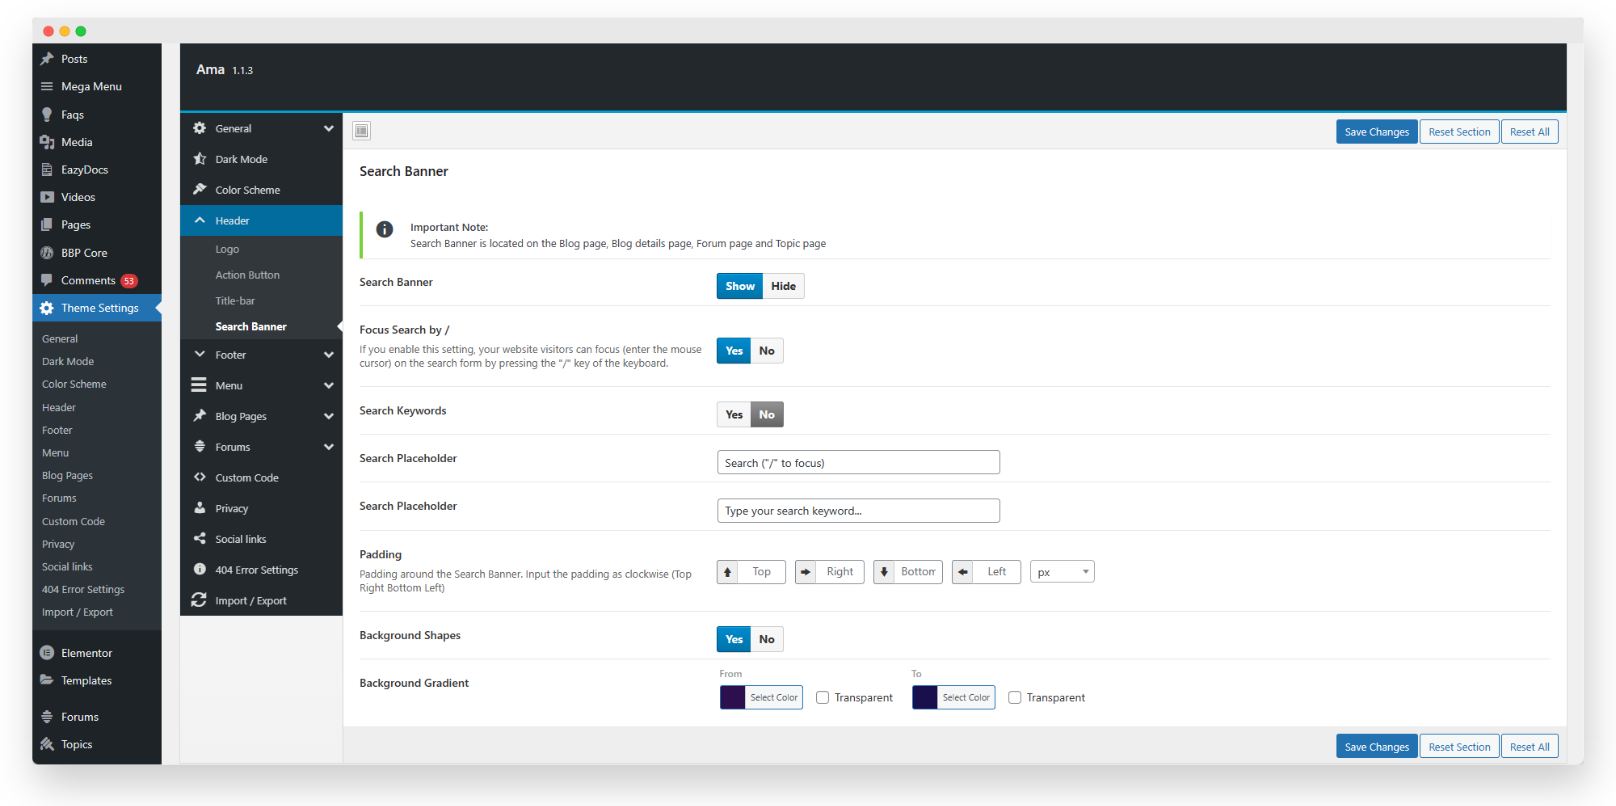Click the expand-all sections icon in toolbar
The height and width of the screenshot is (806, 1616).
pos(362,131)
